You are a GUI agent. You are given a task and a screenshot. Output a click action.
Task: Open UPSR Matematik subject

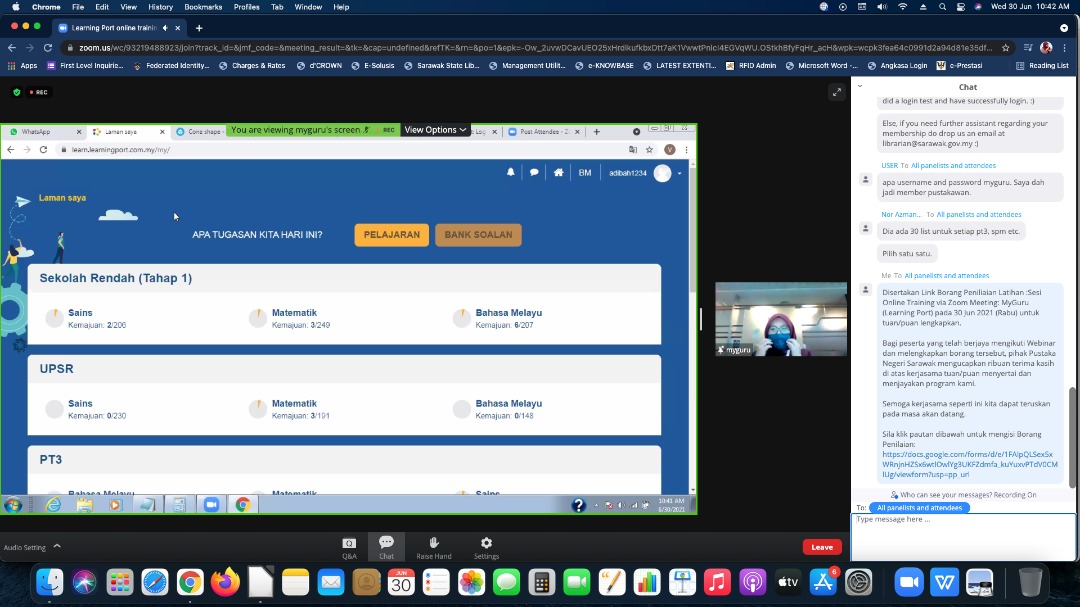tap(294, 404)
